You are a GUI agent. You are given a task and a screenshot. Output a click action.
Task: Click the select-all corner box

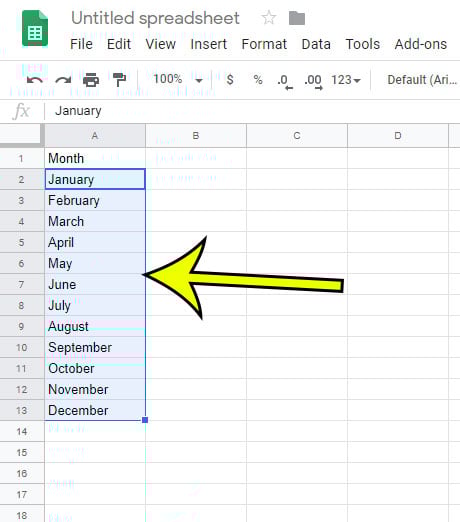coord(22,135)
